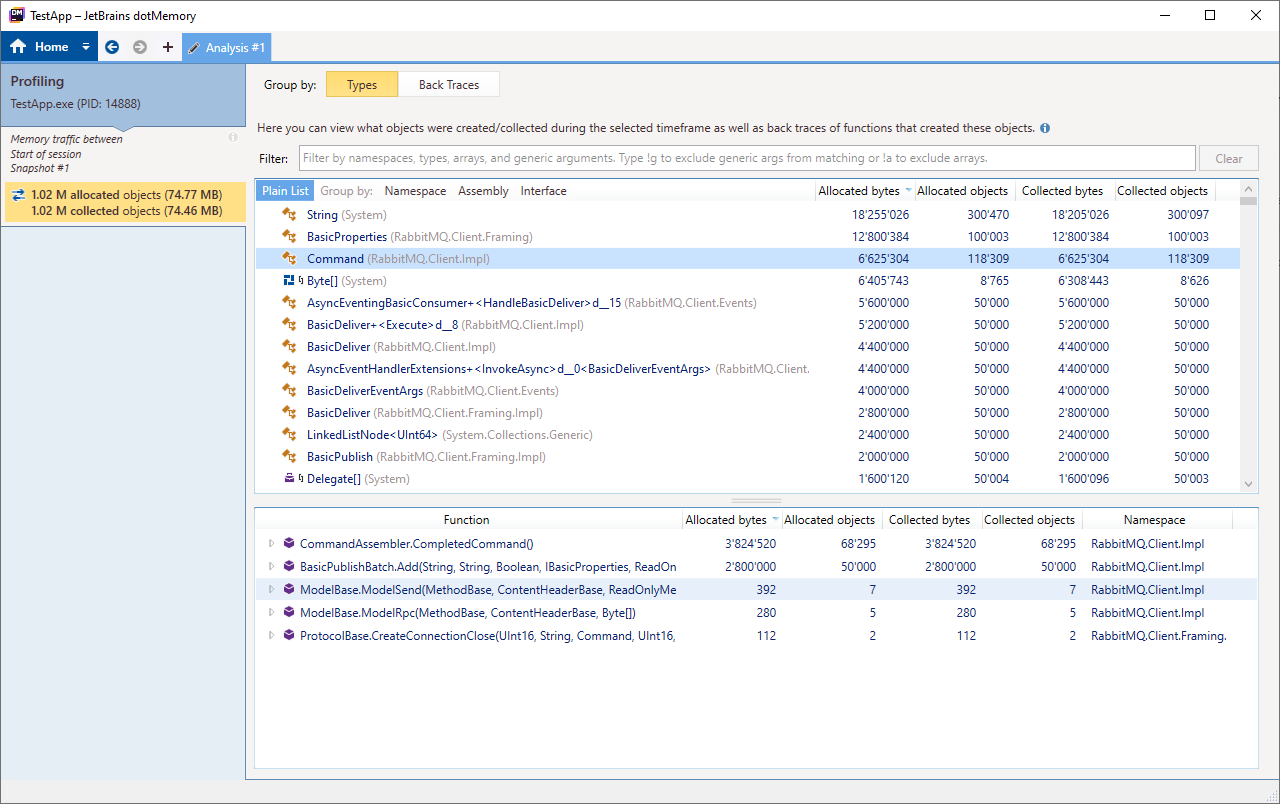The height and width of the screenshot is (804, 1280).
Task: Sort by Collected objects column in types list
Action: pyautogui.click(x=1162, y=191)
